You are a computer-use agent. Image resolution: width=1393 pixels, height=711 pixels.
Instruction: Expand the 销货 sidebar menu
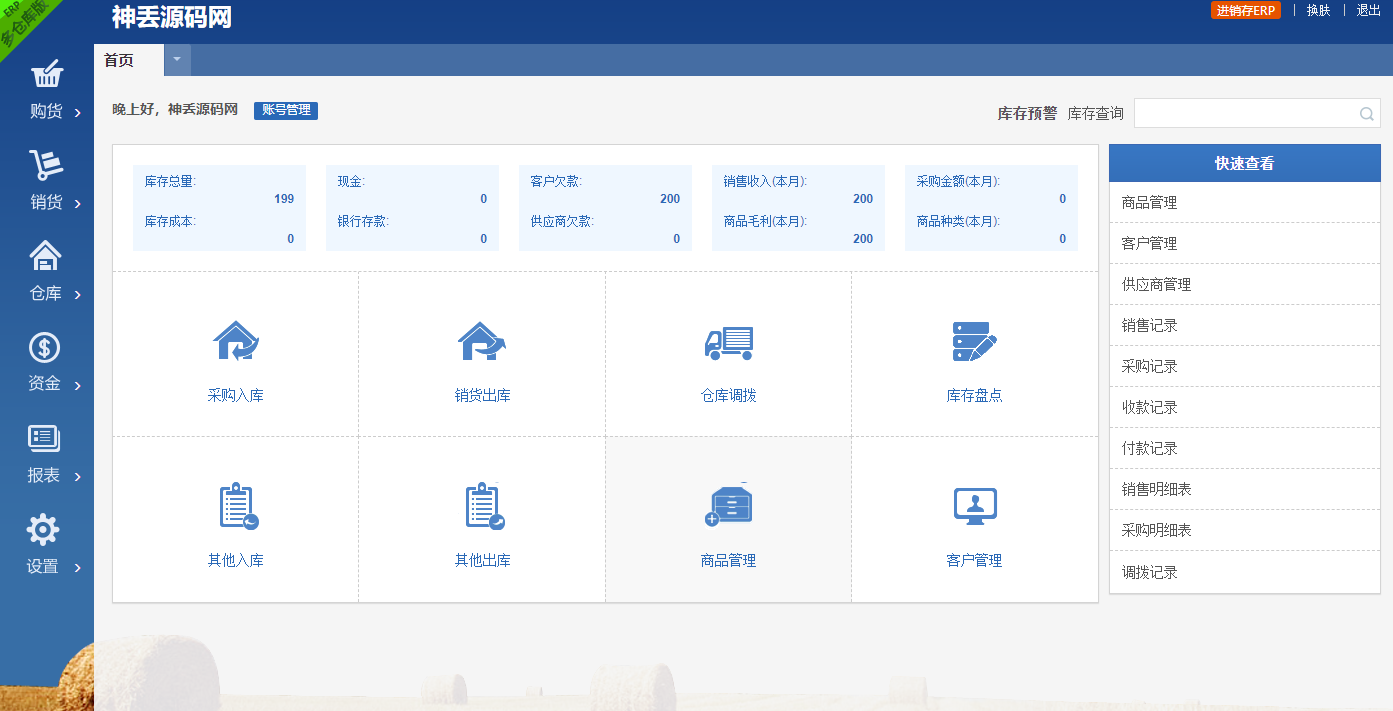(x=46, y=182)
